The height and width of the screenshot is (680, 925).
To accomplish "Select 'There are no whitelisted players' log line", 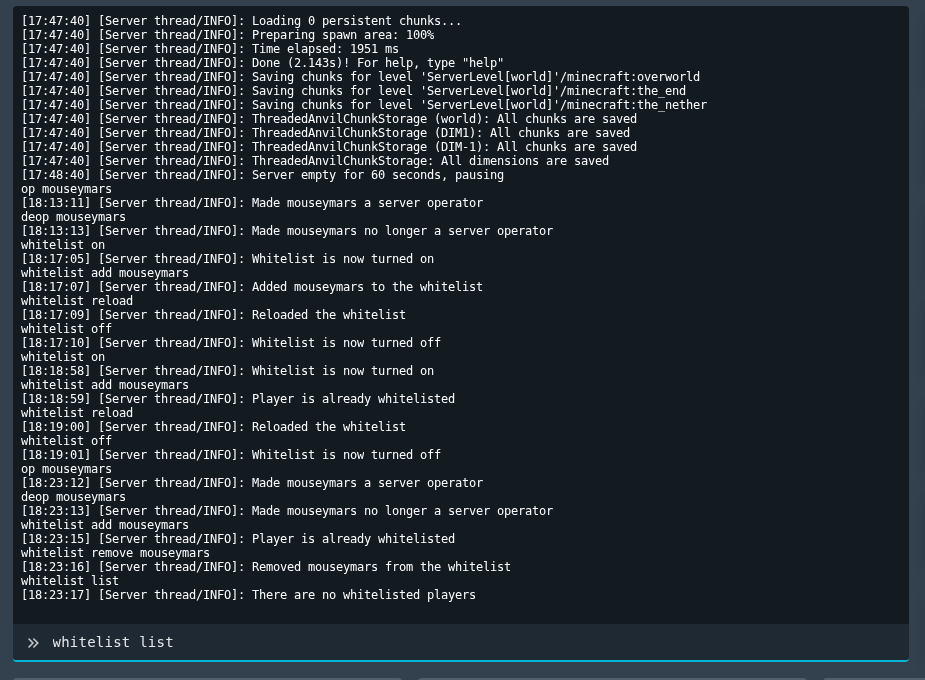I will point(248,595).
